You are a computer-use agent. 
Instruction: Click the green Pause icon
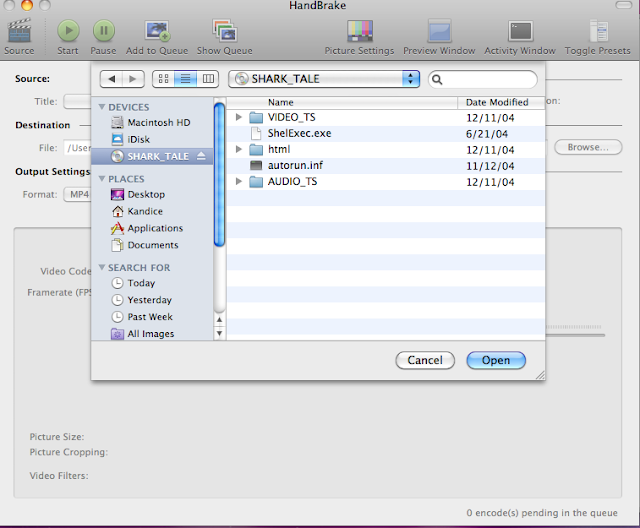pyautogui.click(x=104, y=31)
